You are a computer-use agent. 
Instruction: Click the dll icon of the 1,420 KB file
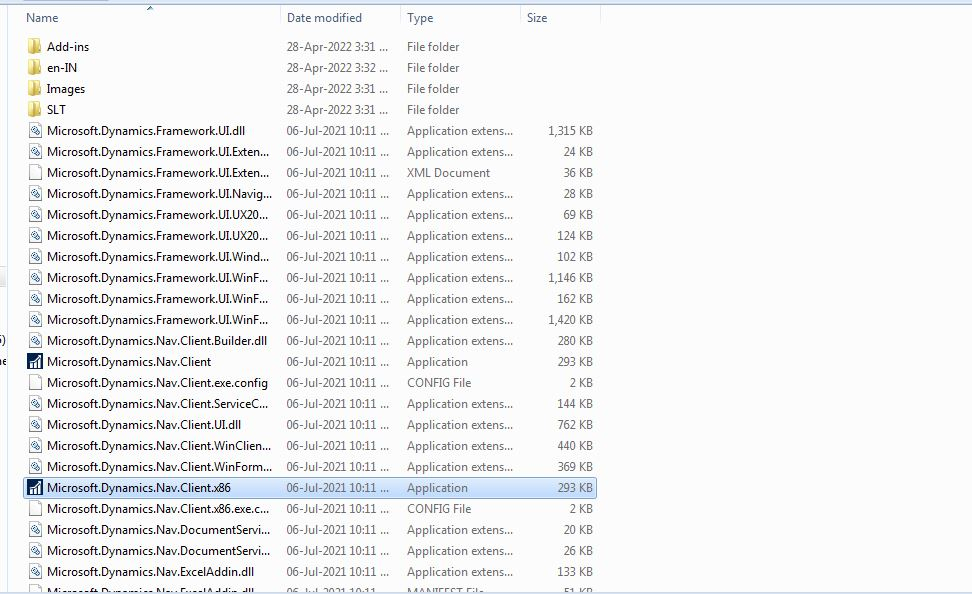click(x=35, y=319)
